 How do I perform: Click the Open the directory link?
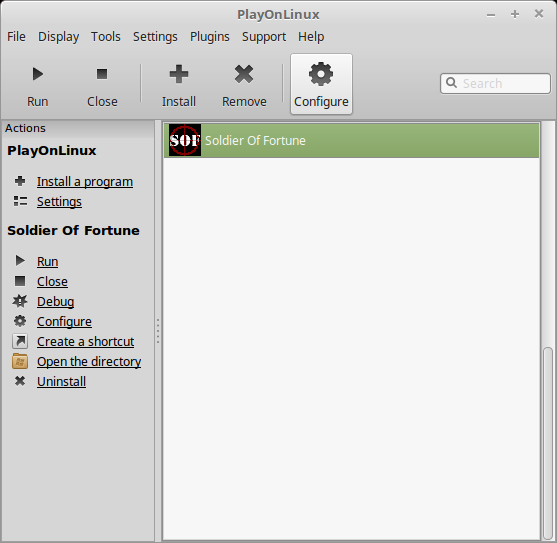pos(89,362)
